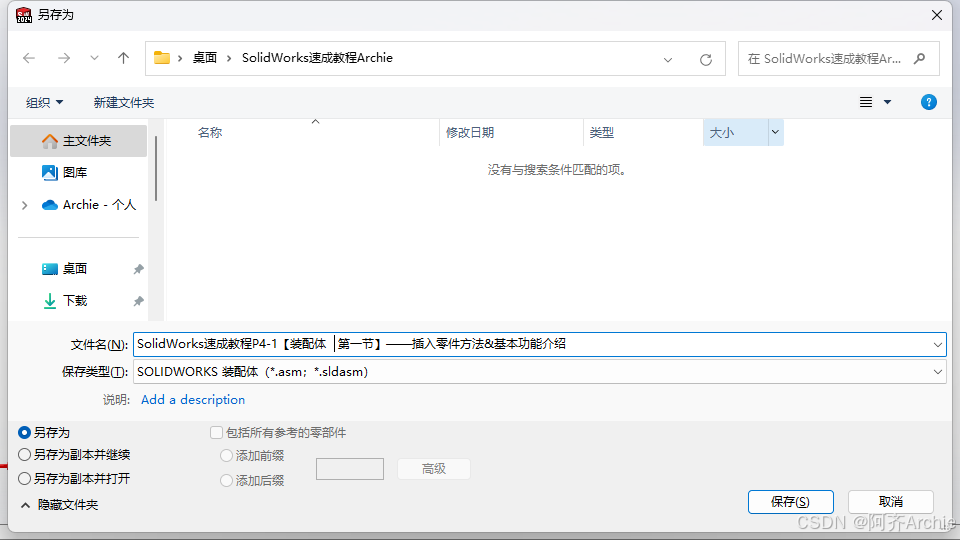Click the folder search box
Viewport: 960px width, 540px height.
pyautogui.click(x=838, y=59)
